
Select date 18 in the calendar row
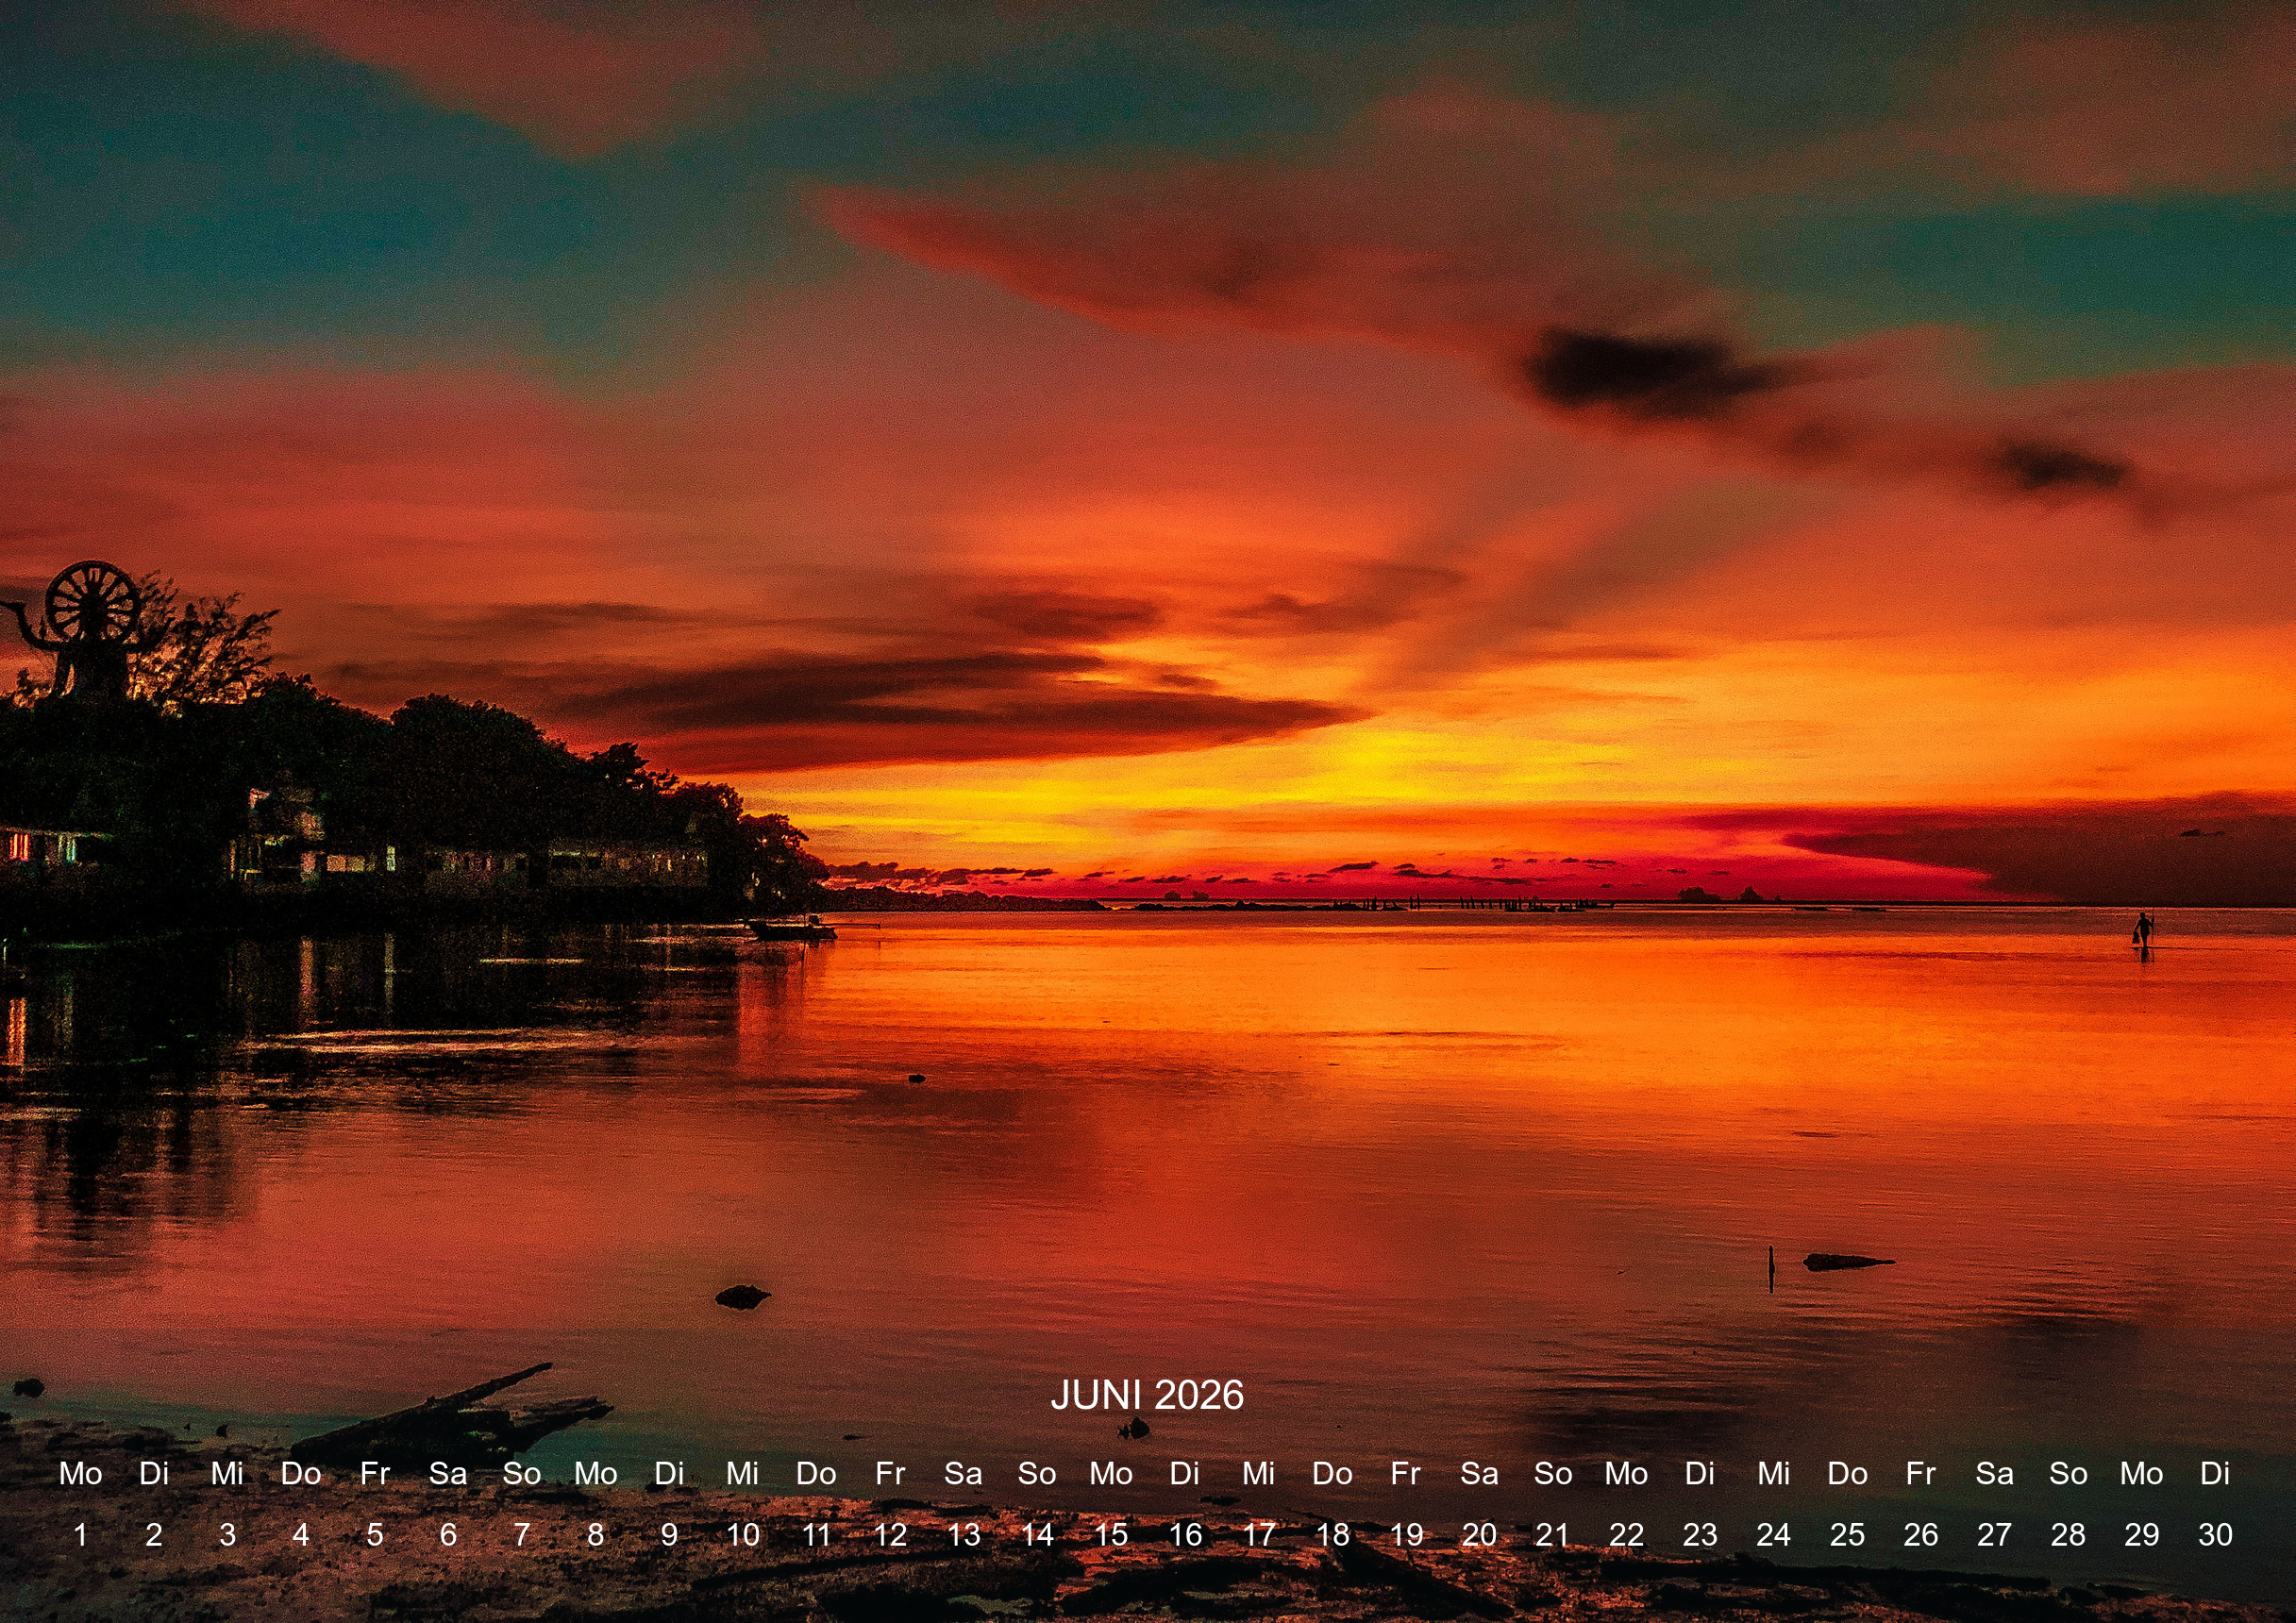pyautogui.click(x=1332, y=1534)
